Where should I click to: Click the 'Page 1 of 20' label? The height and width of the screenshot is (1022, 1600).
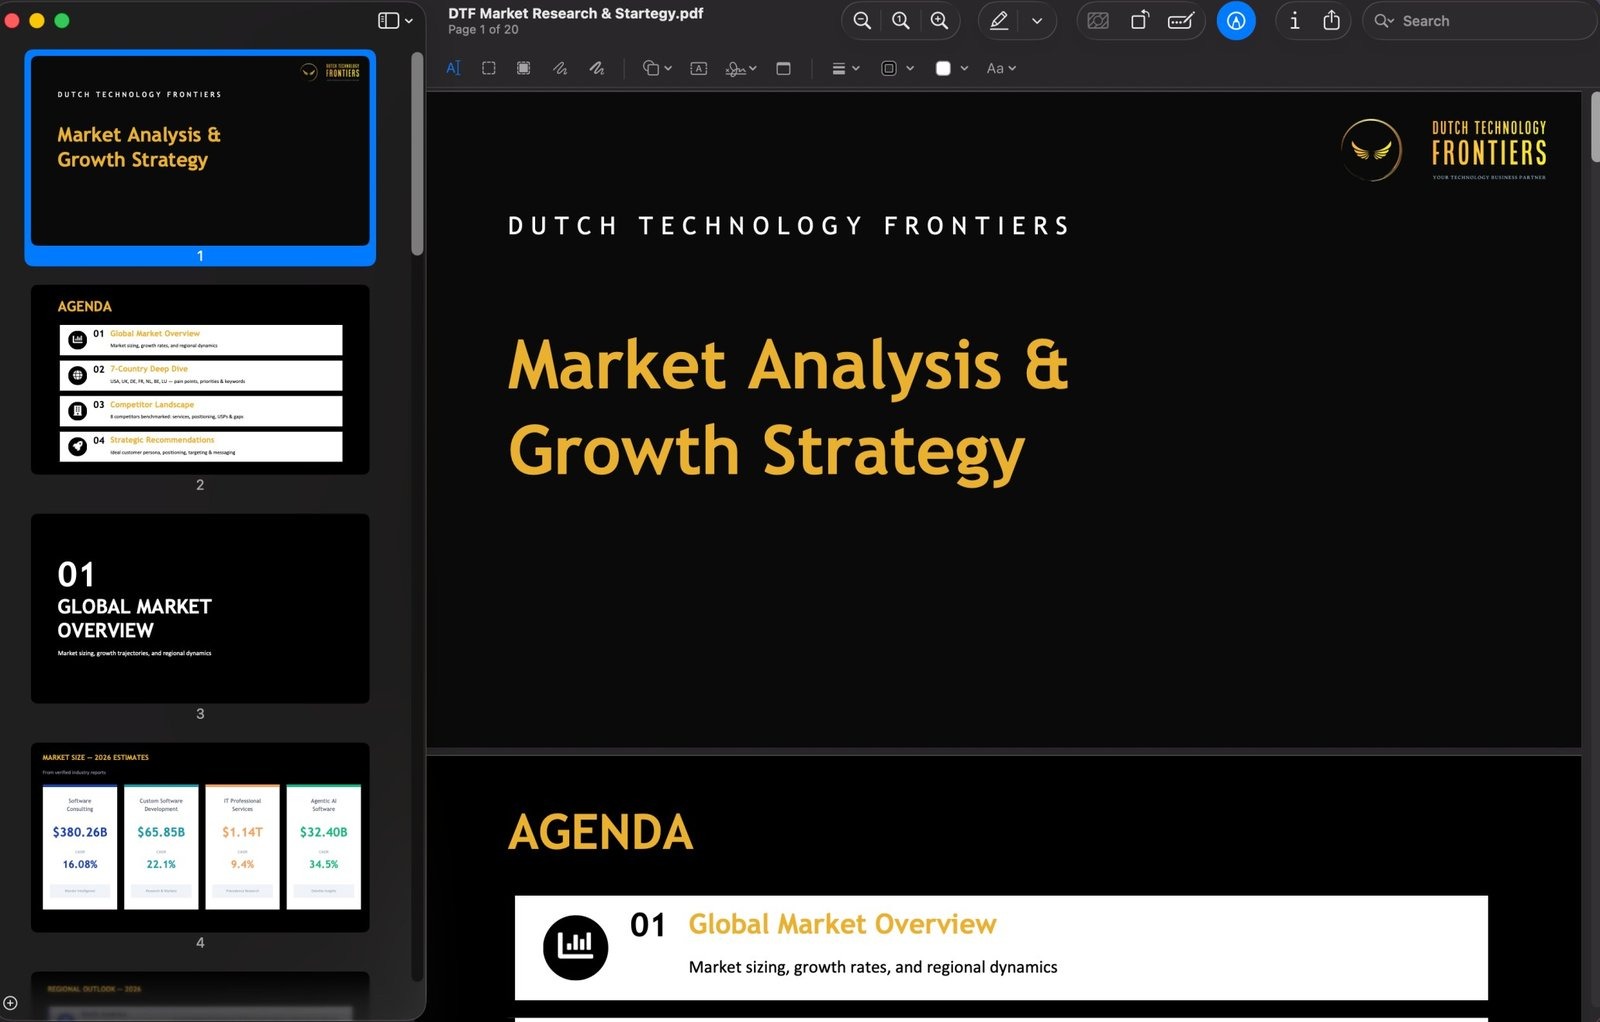pos(483,30)
